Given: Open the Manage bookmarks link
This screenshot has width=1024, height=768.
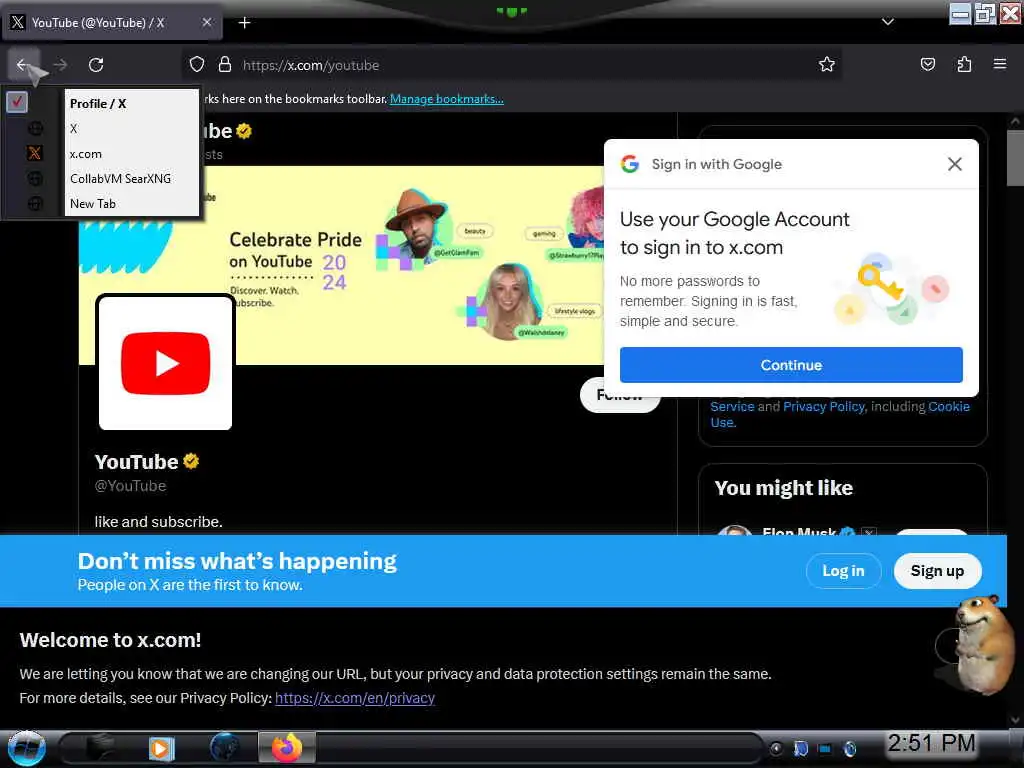Looking at the screenshot, I should pos(447,99).
